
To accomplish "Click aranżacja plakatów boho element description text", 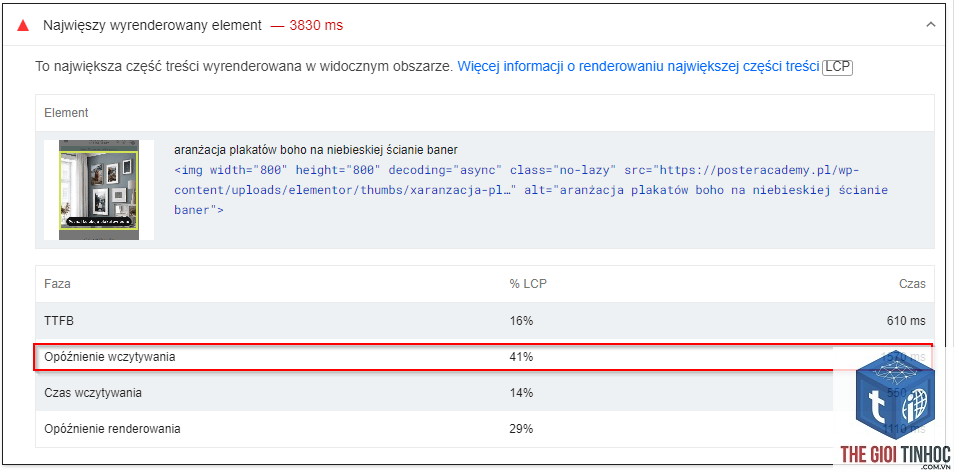I will pyautogui.click(x=316, y=150).
